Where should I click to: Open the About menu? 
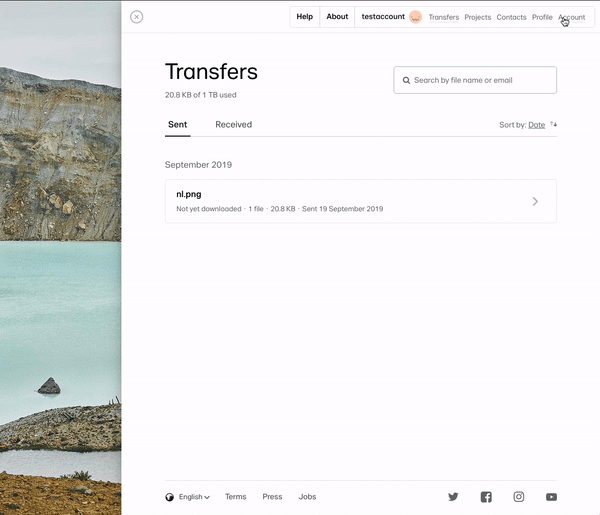coord(337,17)
